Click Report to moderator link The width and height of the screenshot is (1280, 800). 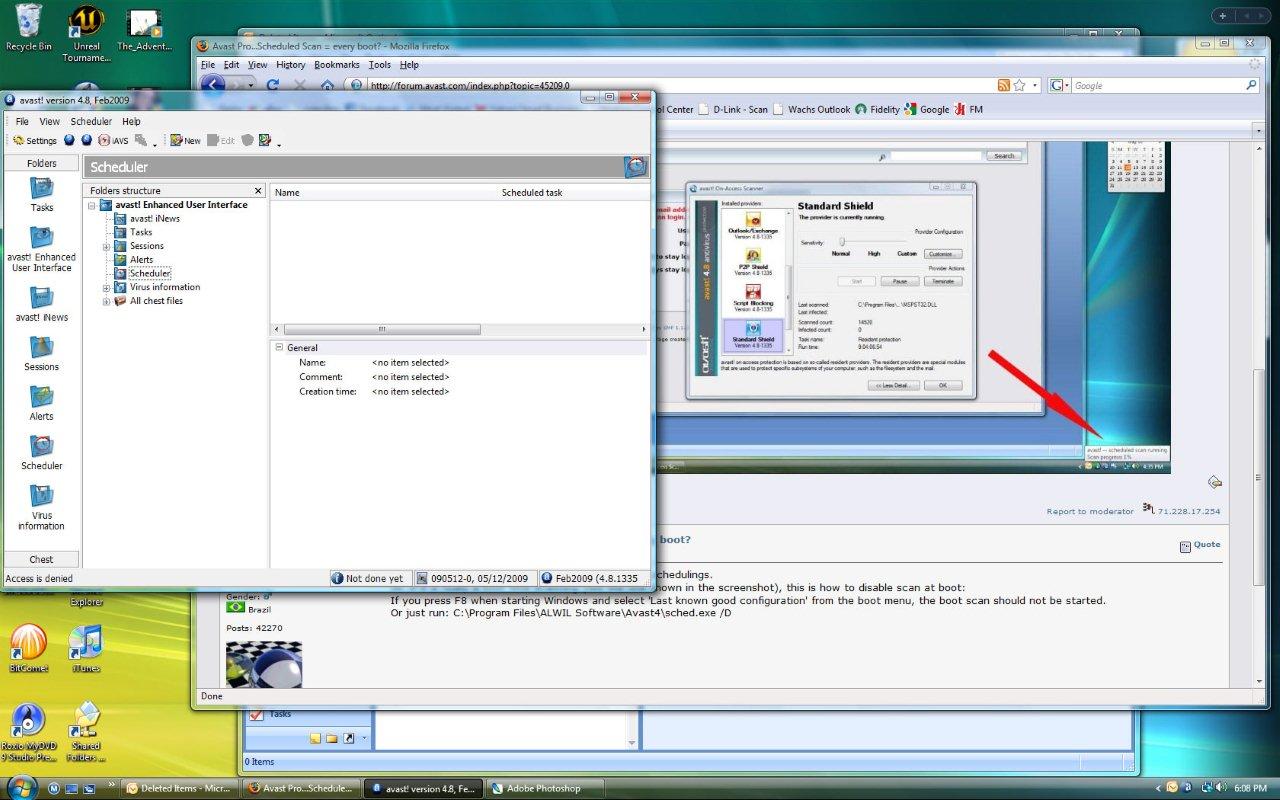[x=1090, y=511]
